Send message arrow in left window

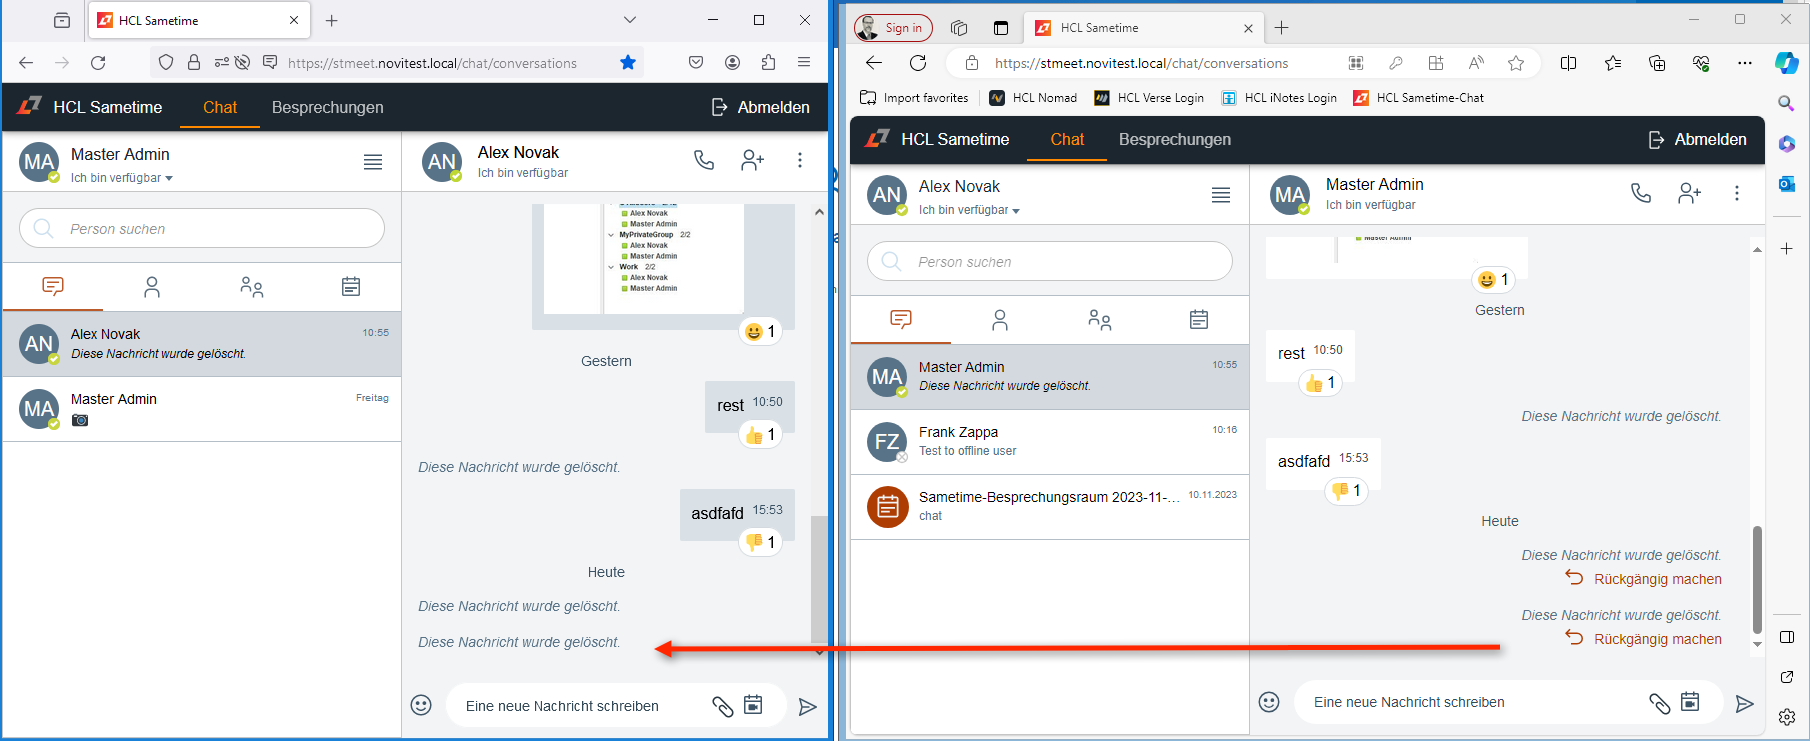point(808,707)
